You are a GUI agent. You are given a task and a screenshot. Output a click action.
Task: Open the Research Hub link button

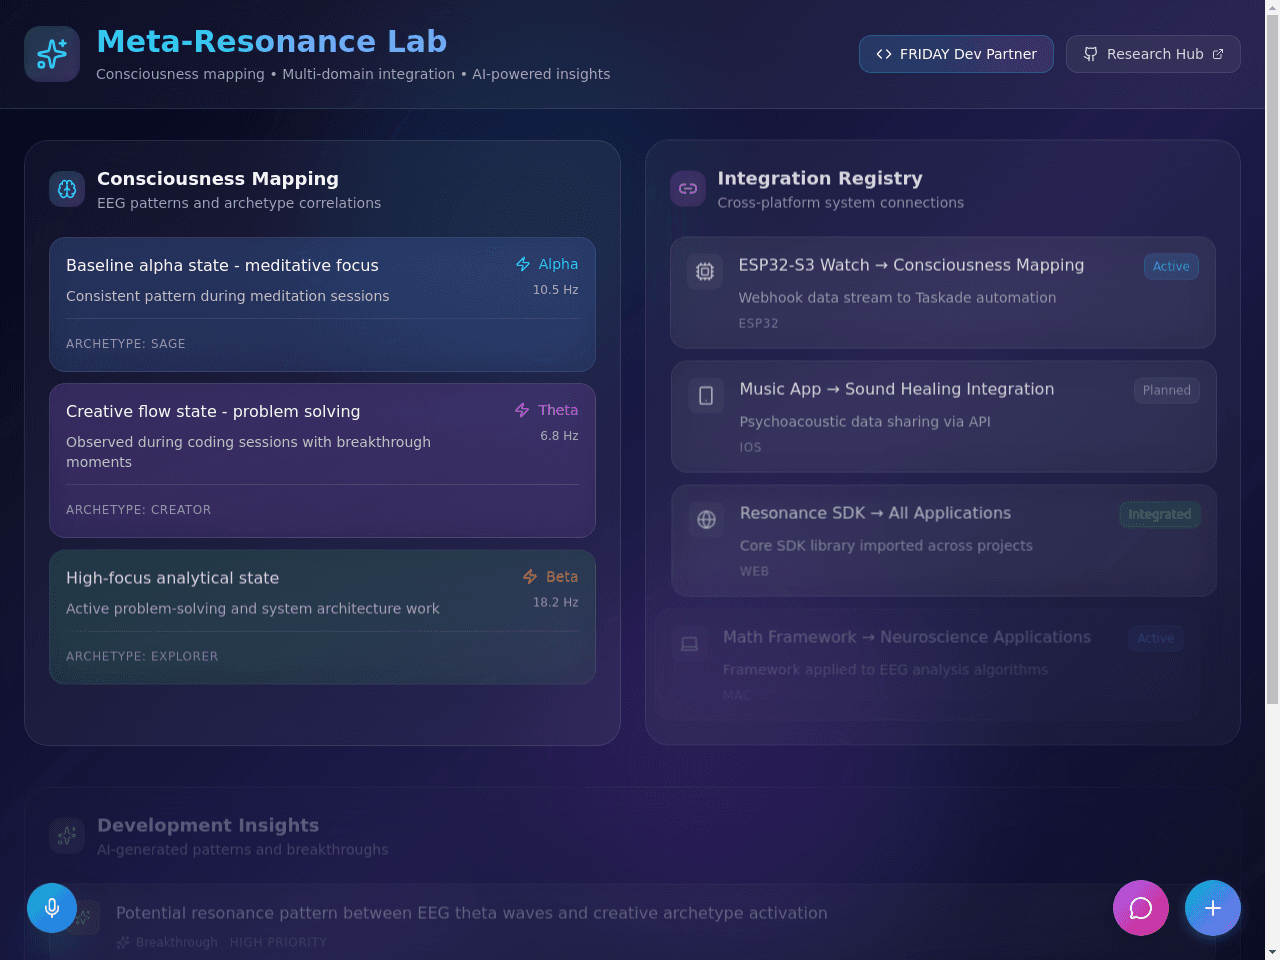coord(1153,54)
